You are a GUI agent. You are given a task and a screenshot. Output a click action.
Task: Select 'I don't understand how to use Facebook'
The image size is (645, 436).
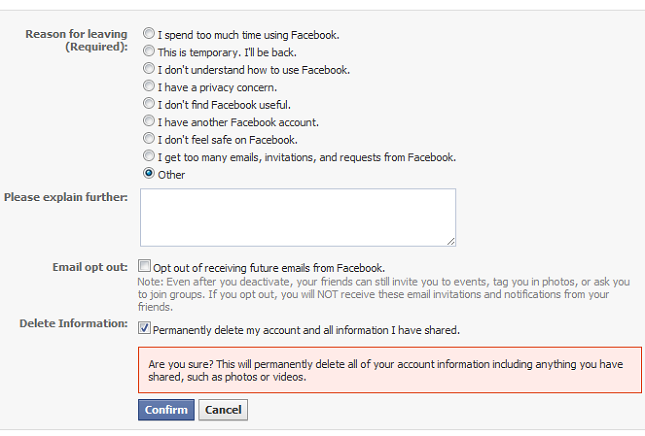tap(149, 69)
